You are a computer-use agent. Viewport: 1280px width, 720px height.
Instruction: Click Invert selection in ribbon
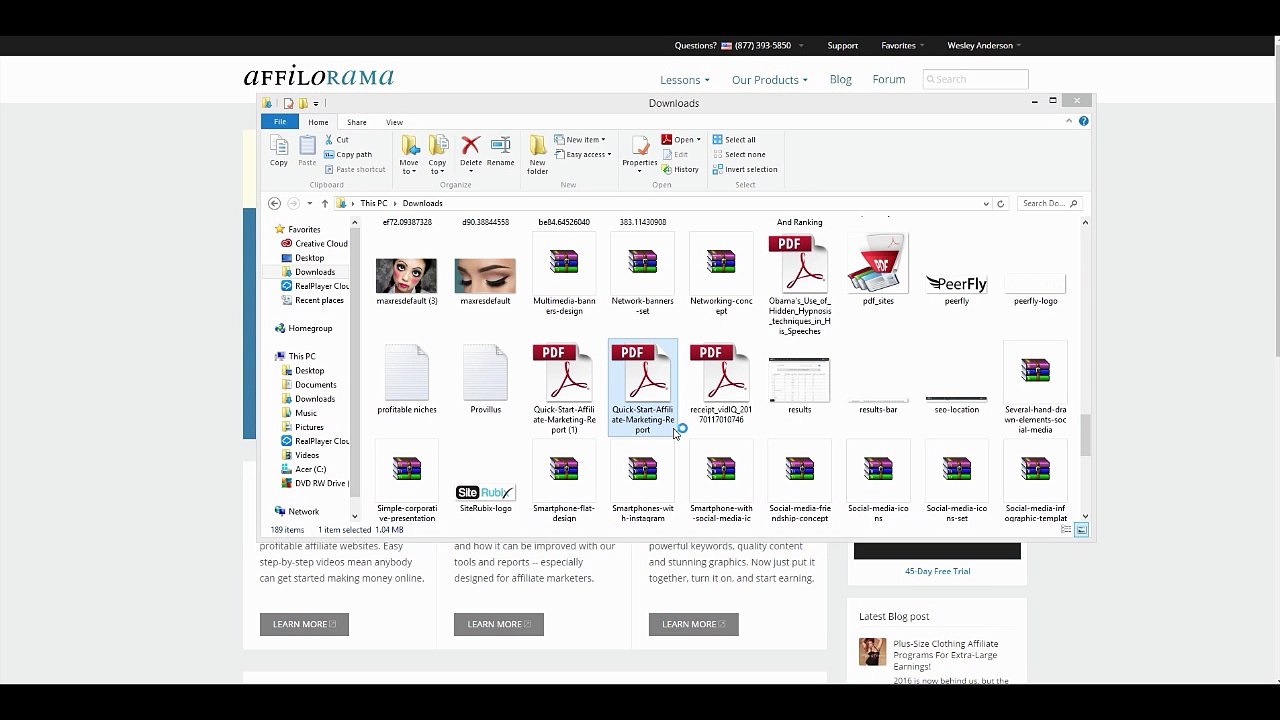[745, 169]
